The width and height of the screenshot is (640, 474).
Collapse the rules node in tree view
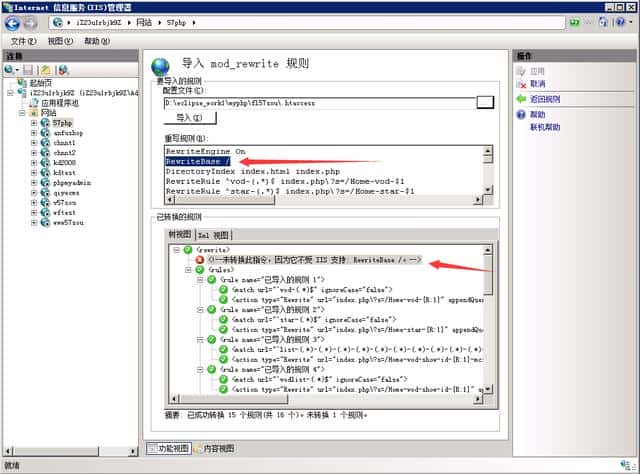(188, 270)
